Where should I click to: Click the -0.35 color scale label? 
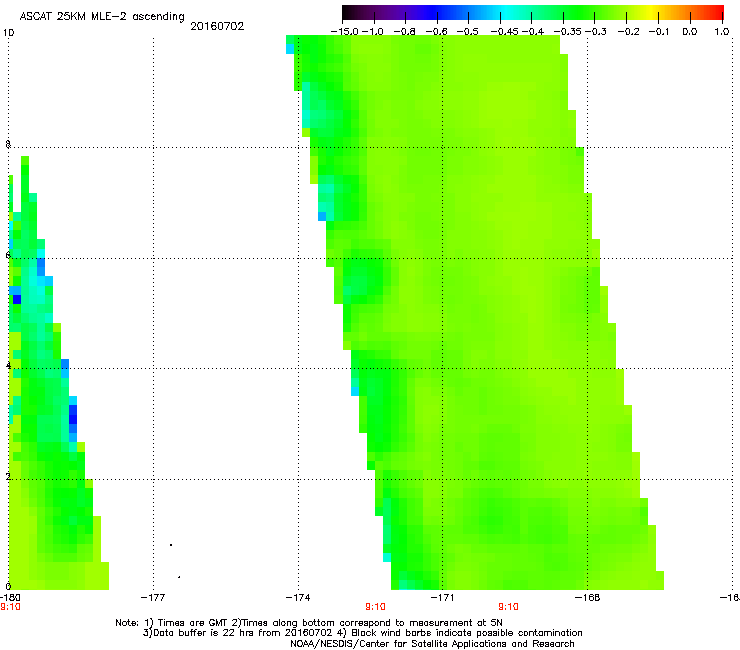click(568, 32)
